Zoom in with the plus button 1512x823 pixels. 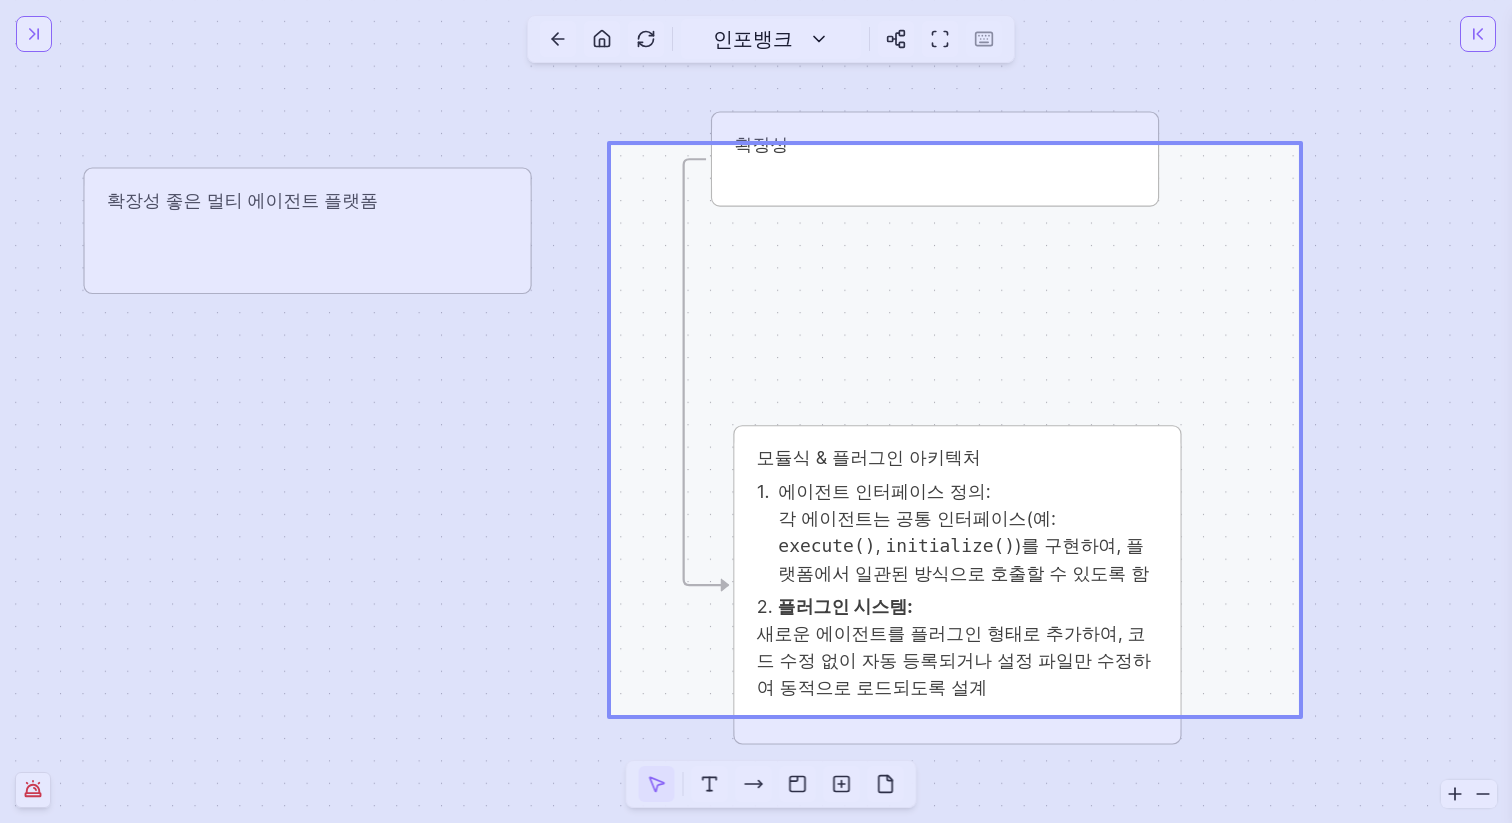click(1455, 794)
